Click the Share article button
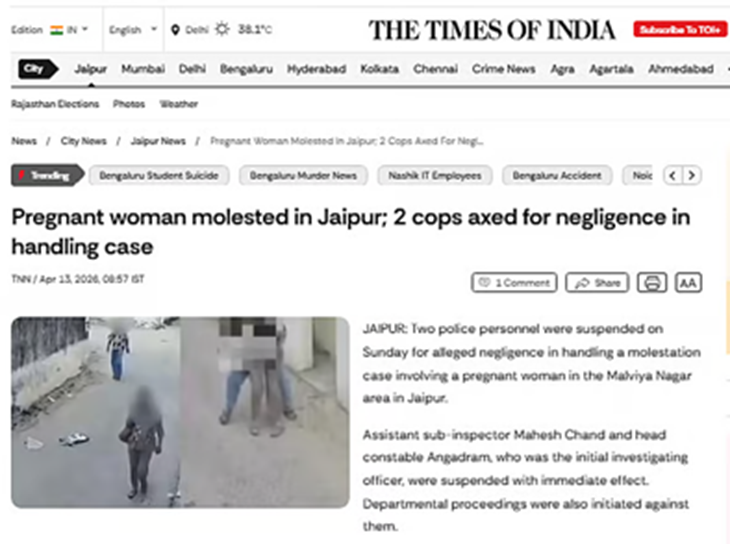Screen dimensions: 730x544 coord(597,283)
